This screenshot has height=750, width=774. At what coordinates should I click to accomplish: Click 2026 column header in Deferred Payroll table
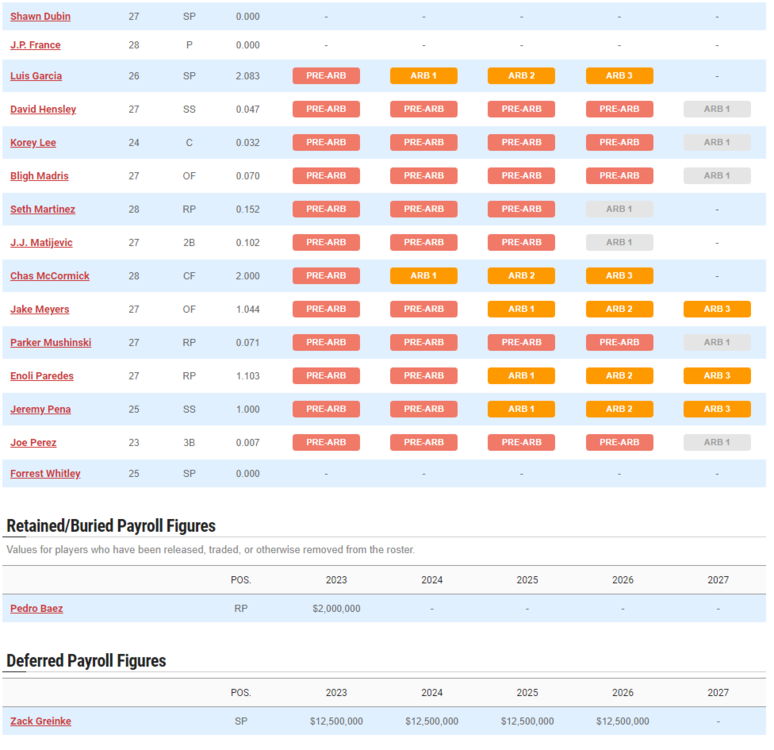point(622,692)
